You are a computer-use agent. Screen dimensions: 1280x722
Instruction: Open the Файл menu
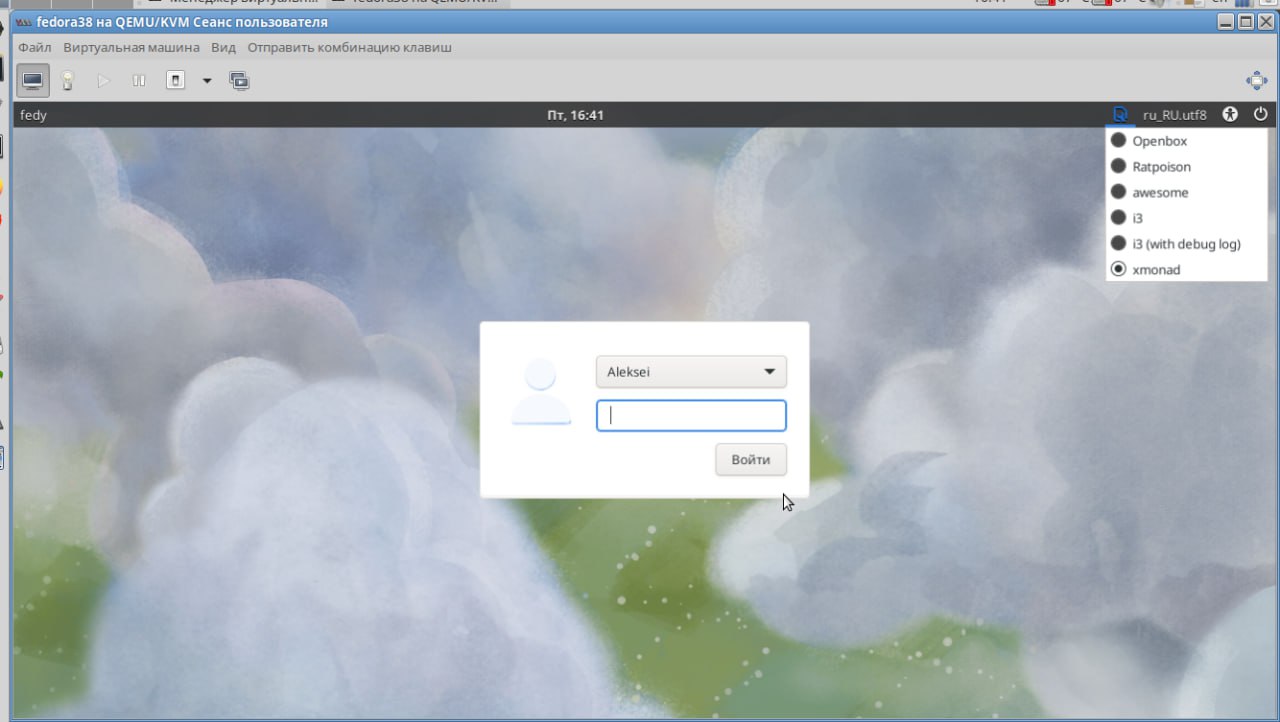click(34, 47)
